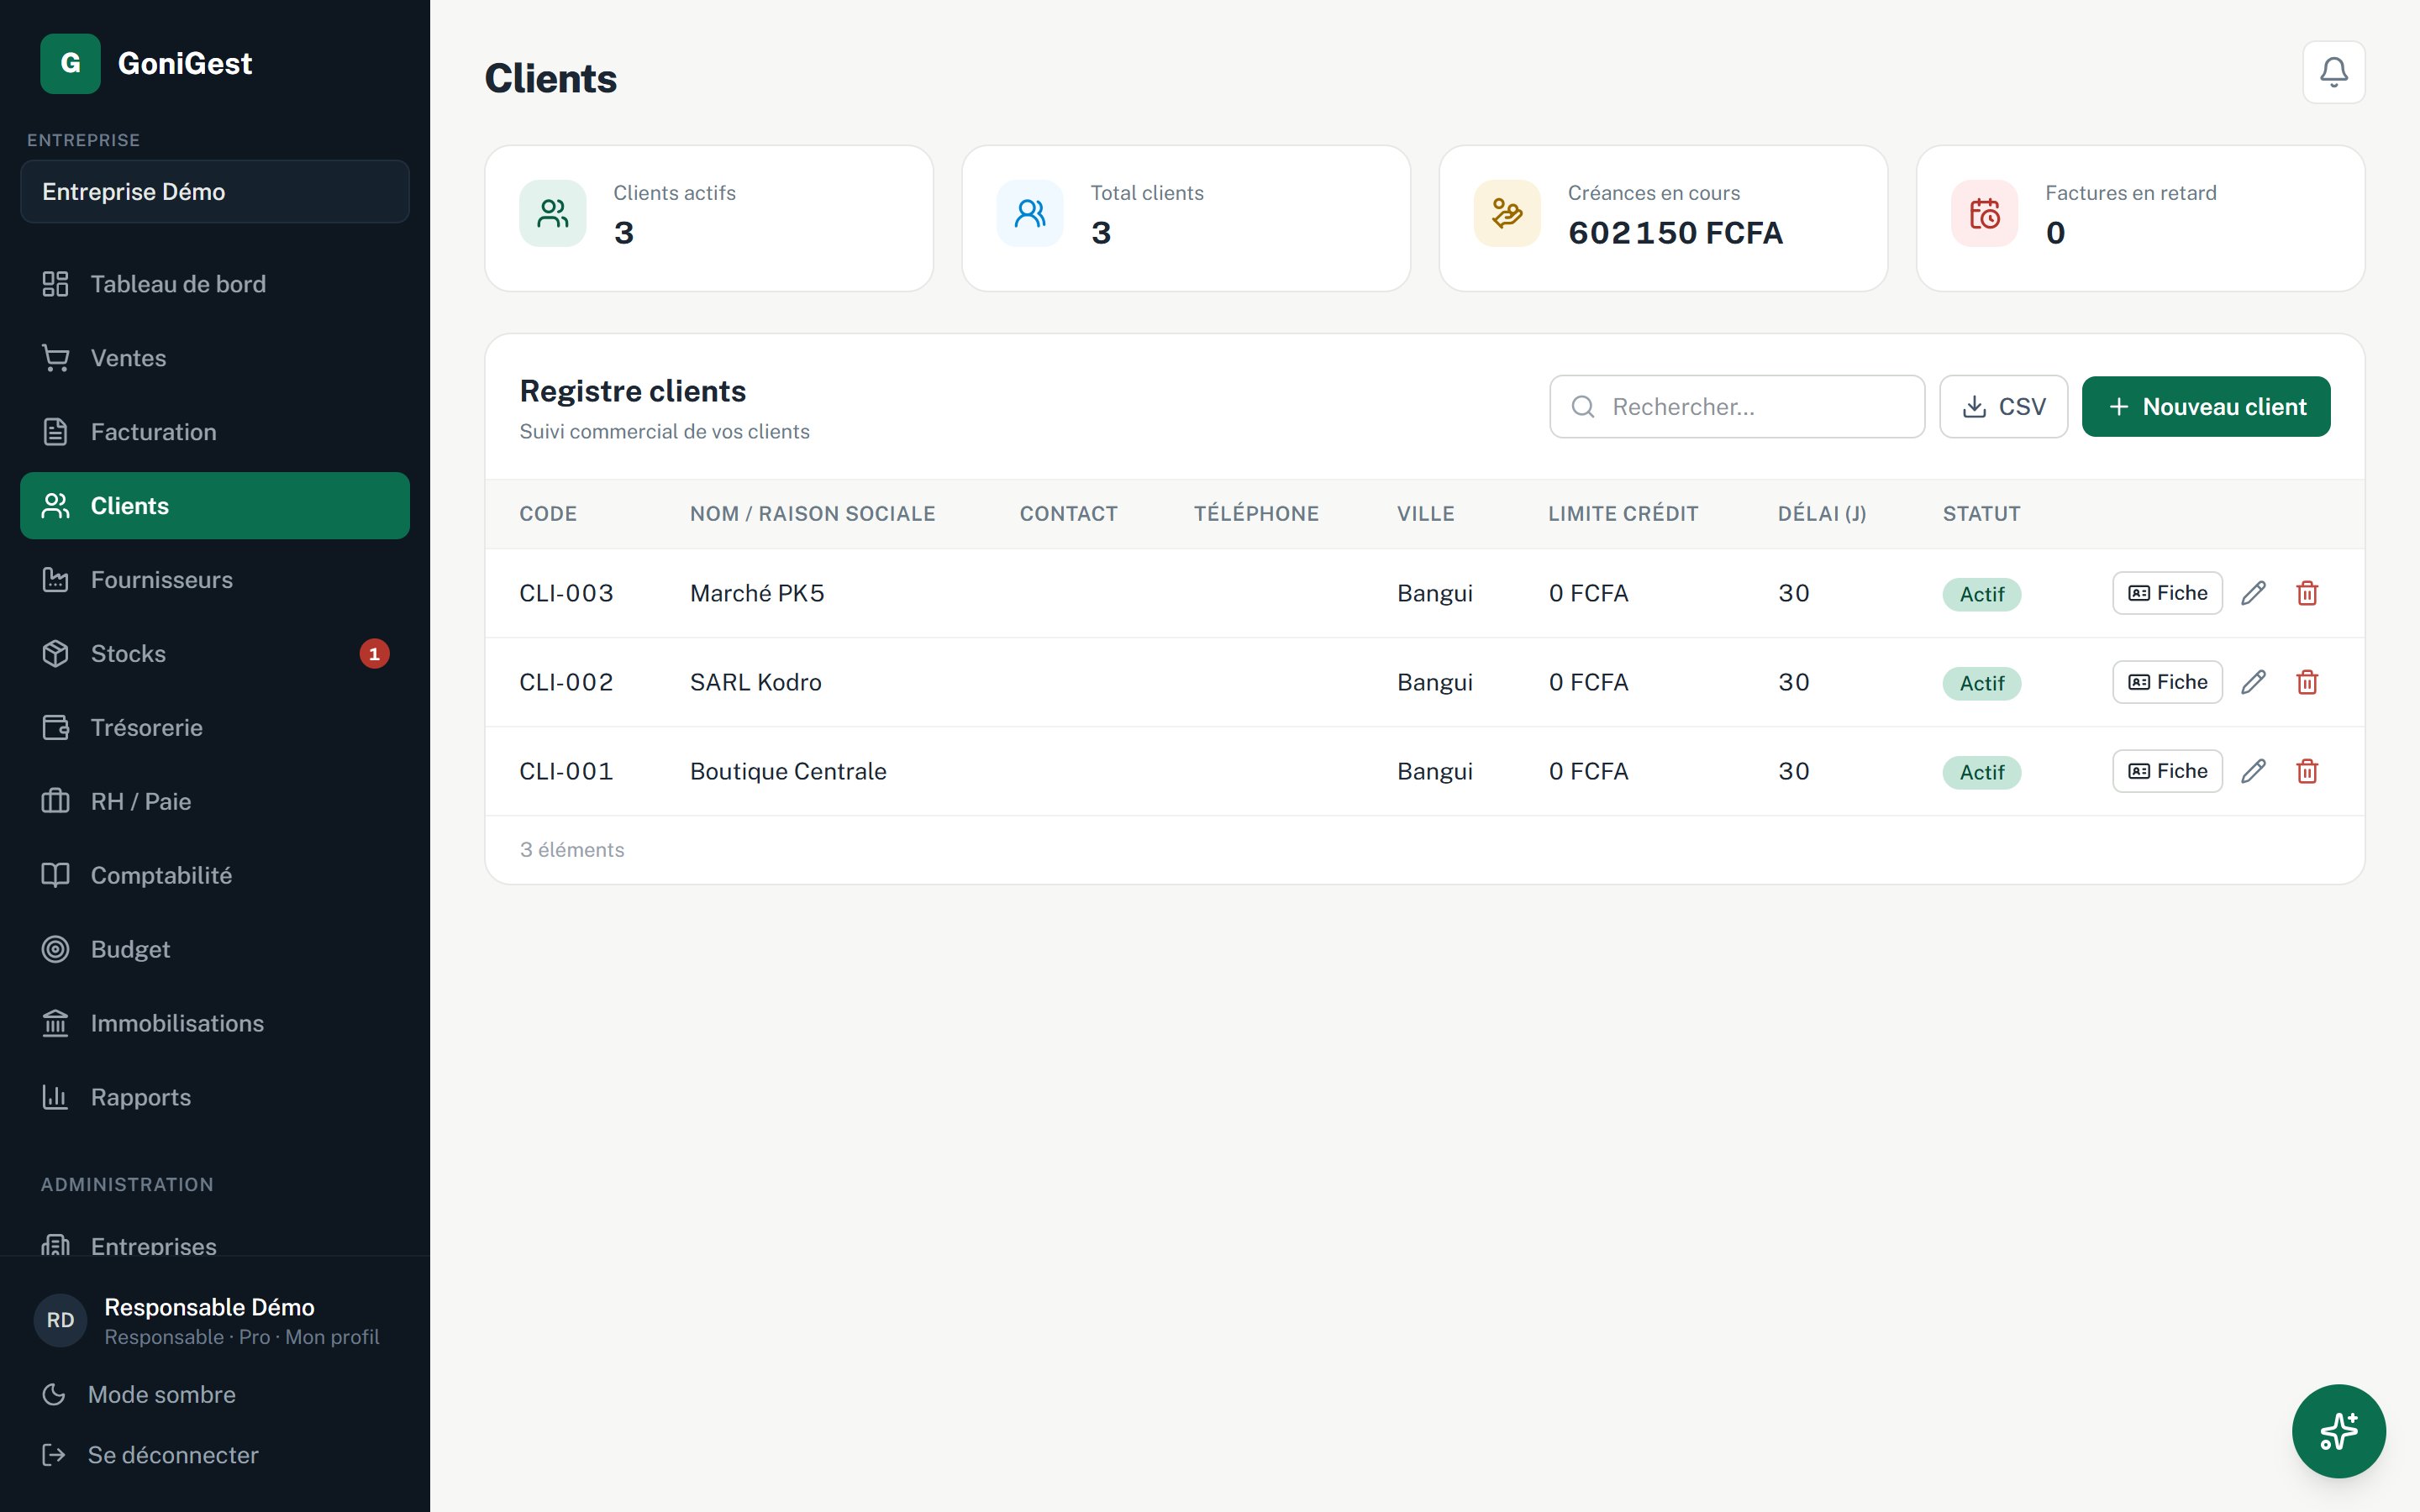2420x1512 pixels.
Task: Click the CODE column header
Action: tap(548, 514)
